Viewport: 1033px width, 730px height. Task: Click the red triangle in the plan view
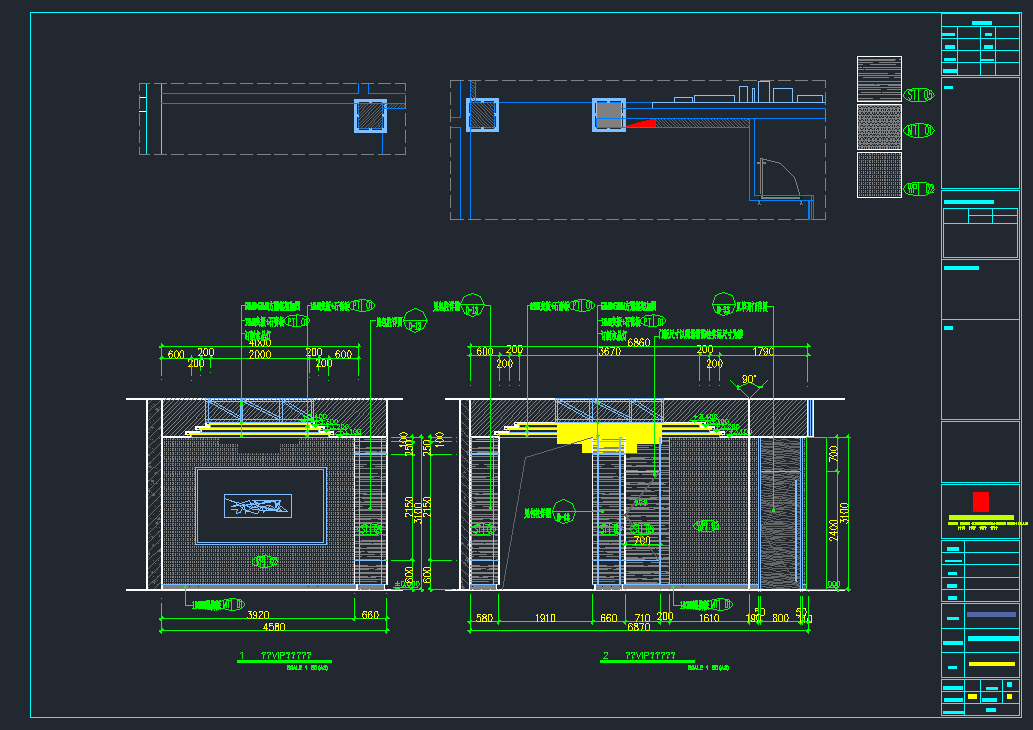(642, 123)
